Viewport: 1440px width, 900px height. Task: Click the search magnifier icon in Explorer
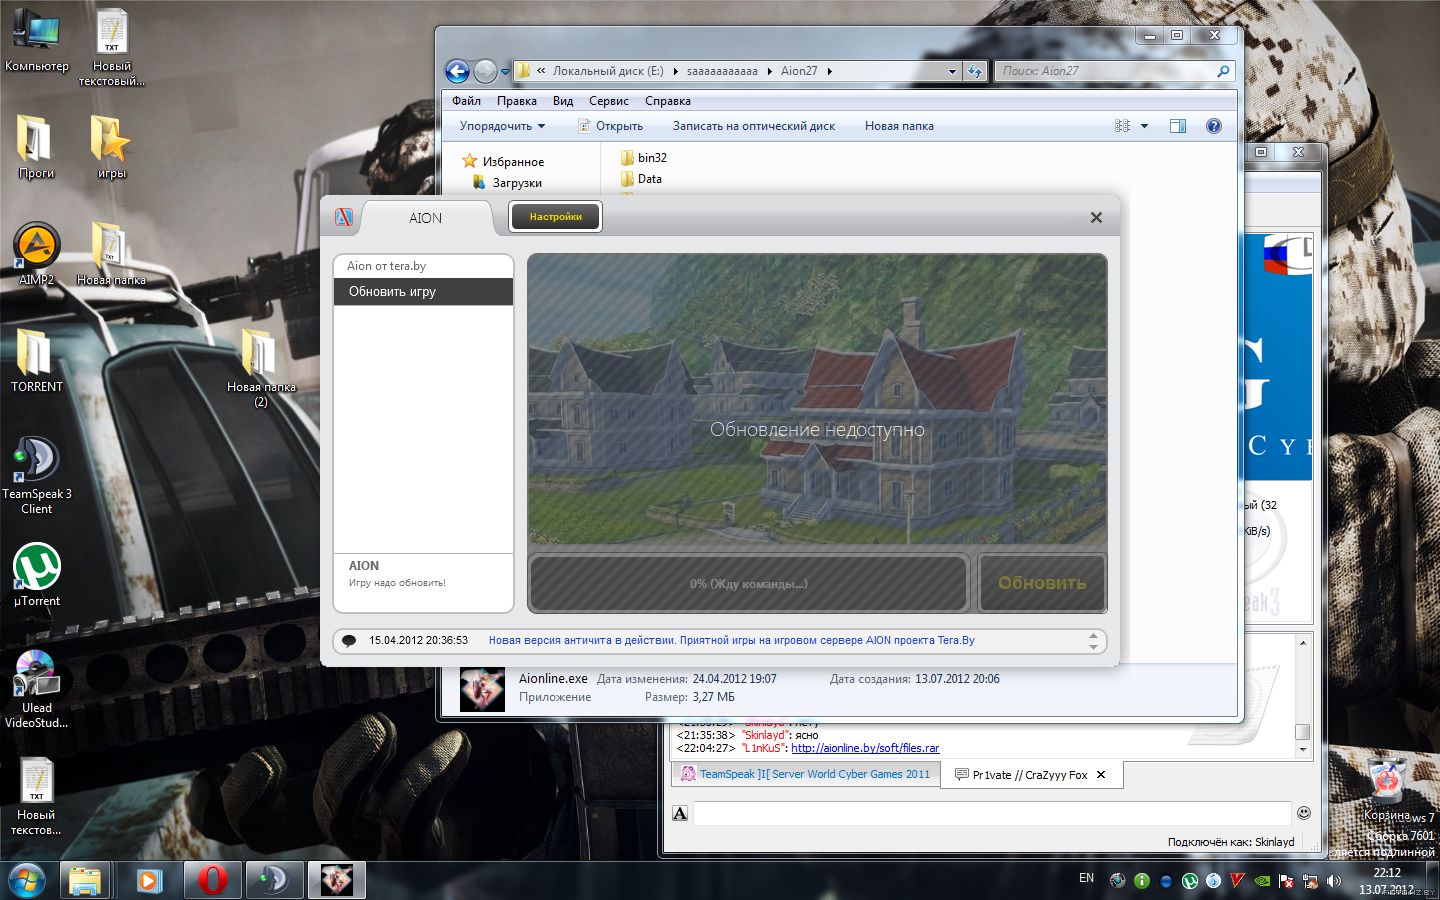pyautogui.click(x=1223, y=71)
